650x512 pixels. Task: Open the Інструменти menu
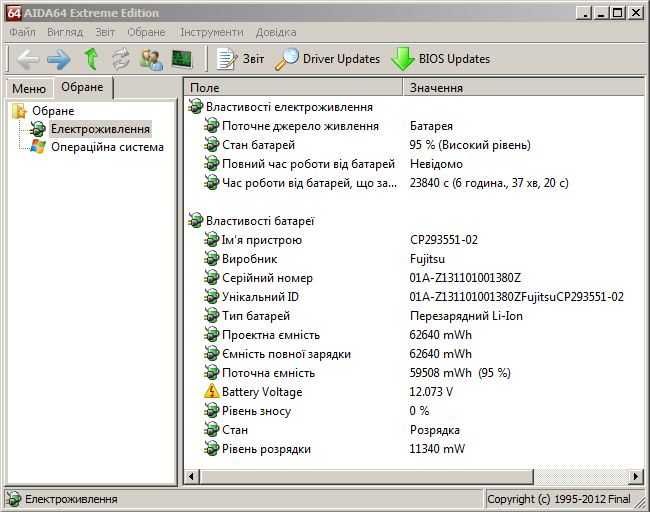(x=212, y=32)
